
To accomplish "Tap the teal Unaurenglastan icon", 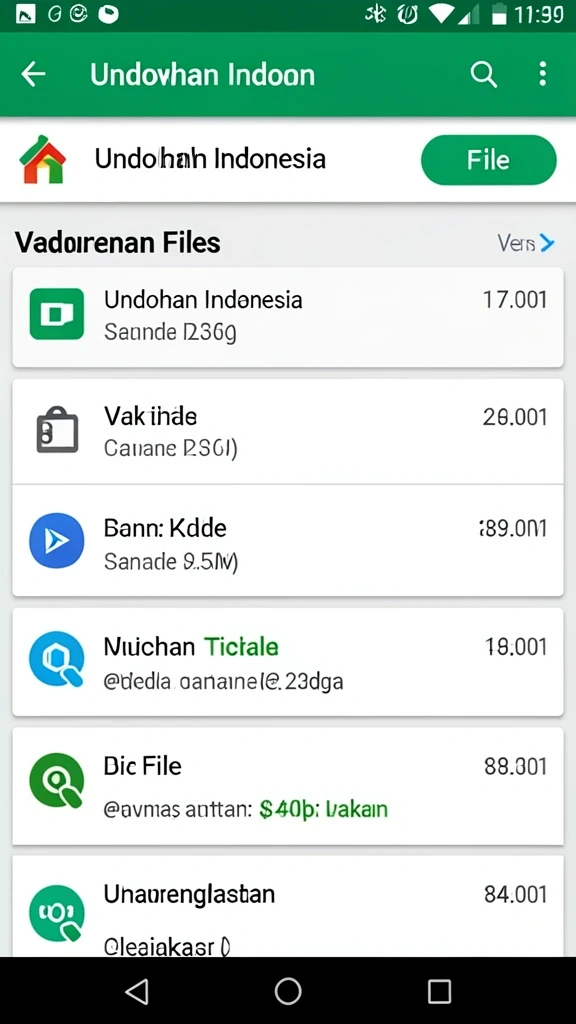I will [57, 913].
